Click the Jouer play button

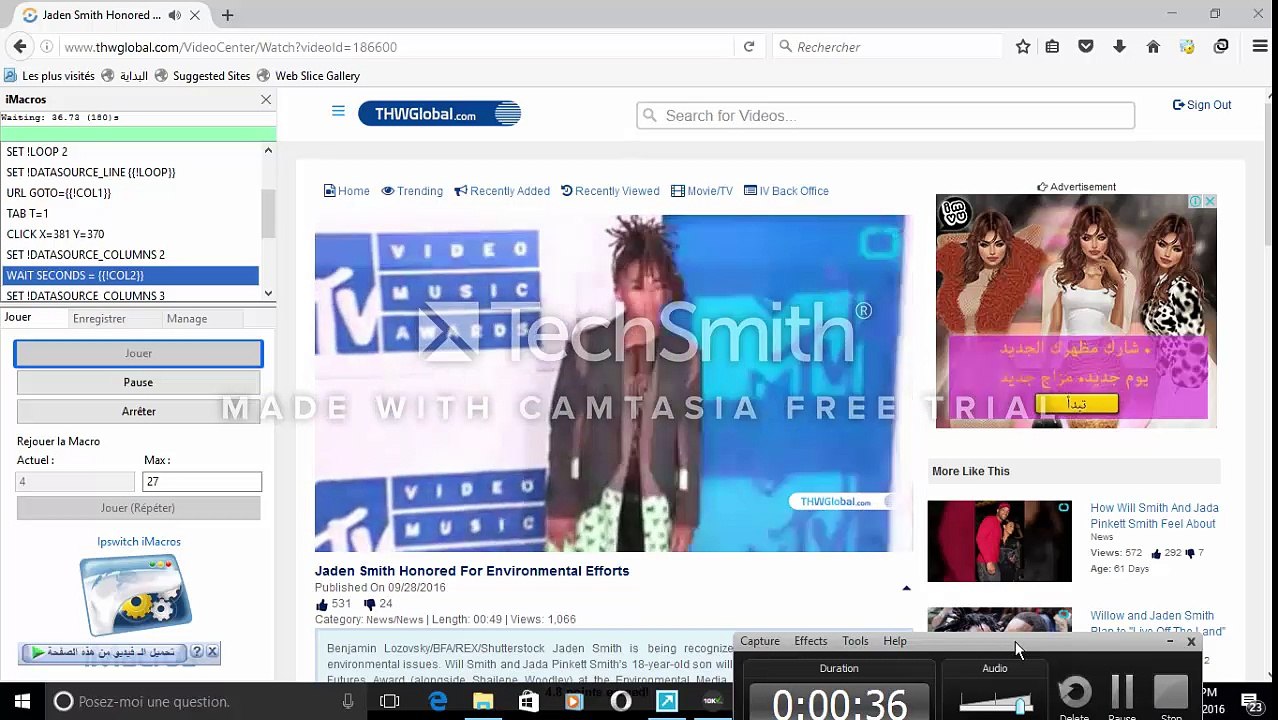coord(138,353)
